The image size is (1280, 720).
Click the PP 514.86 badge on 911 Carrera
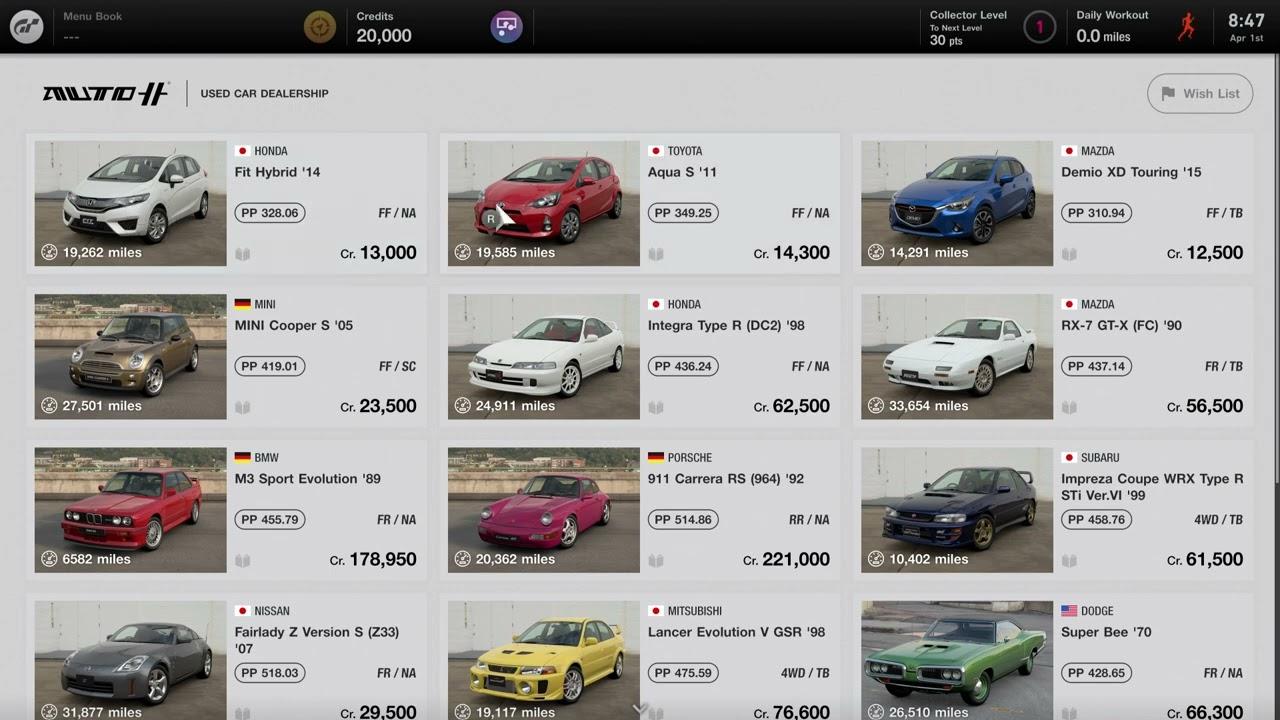(683, 520)
